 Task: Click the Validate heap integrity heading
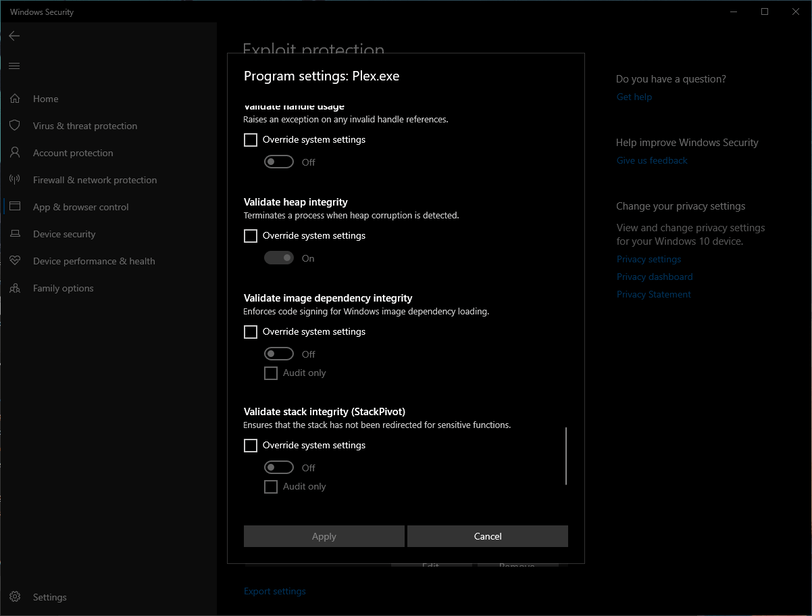pyautogui.click(x=296, y=202)
